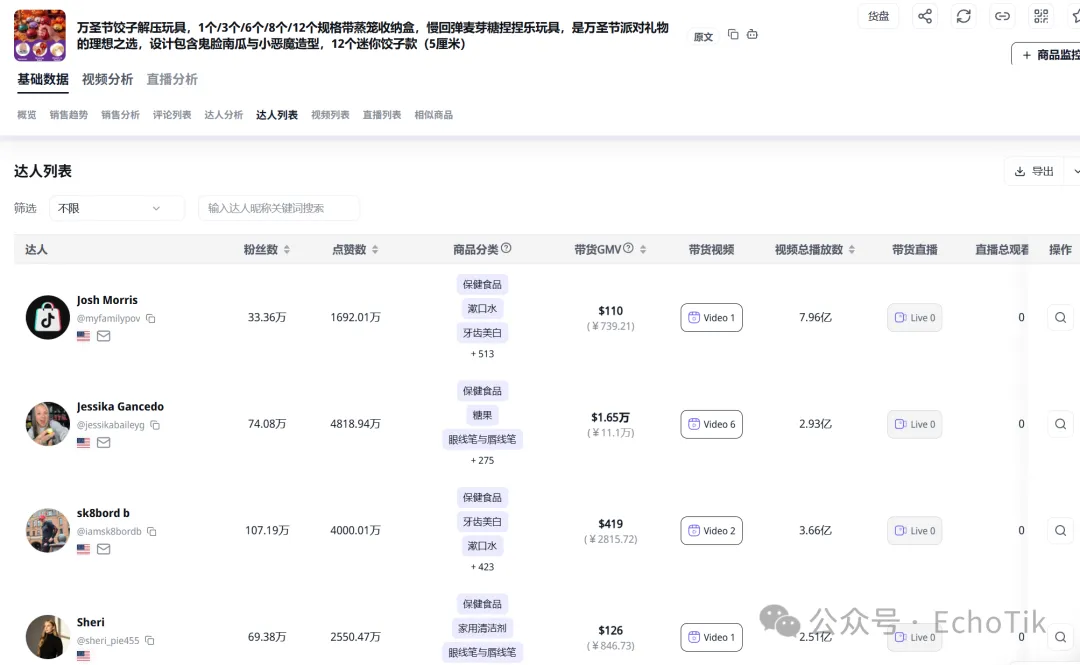The height and width of the screenshot is (665, 1080).
Task: Open the 销售趋势 sub-tab
Action: click(x=69, y=115)
